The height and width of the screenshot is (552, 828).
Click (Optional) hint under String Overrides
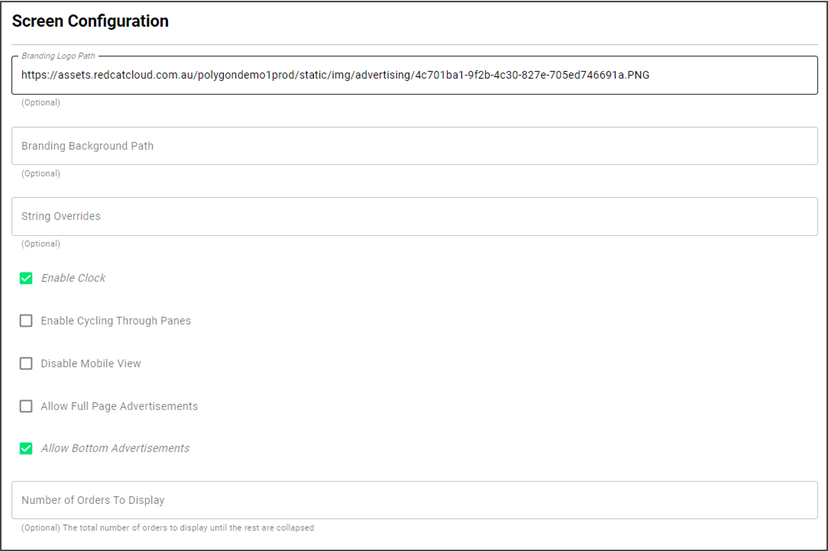coord(41,244)
